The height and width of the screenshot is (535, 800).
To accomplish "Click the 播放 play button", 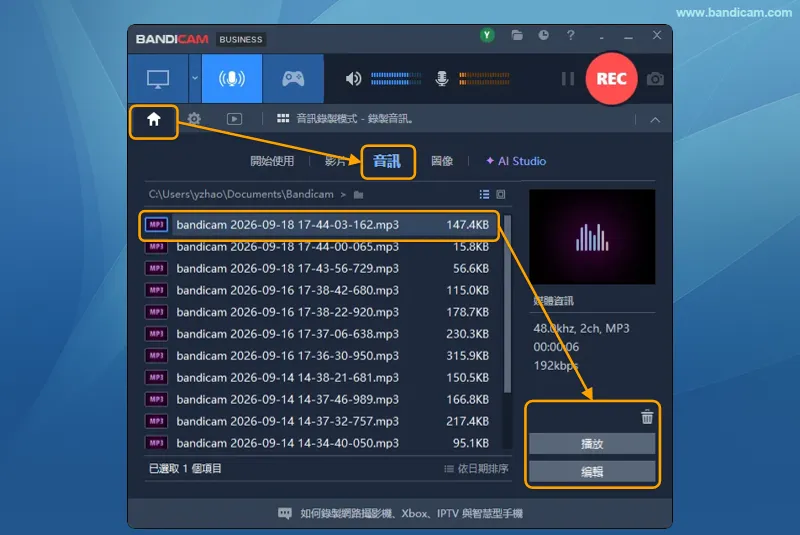I will pos(592,444).
